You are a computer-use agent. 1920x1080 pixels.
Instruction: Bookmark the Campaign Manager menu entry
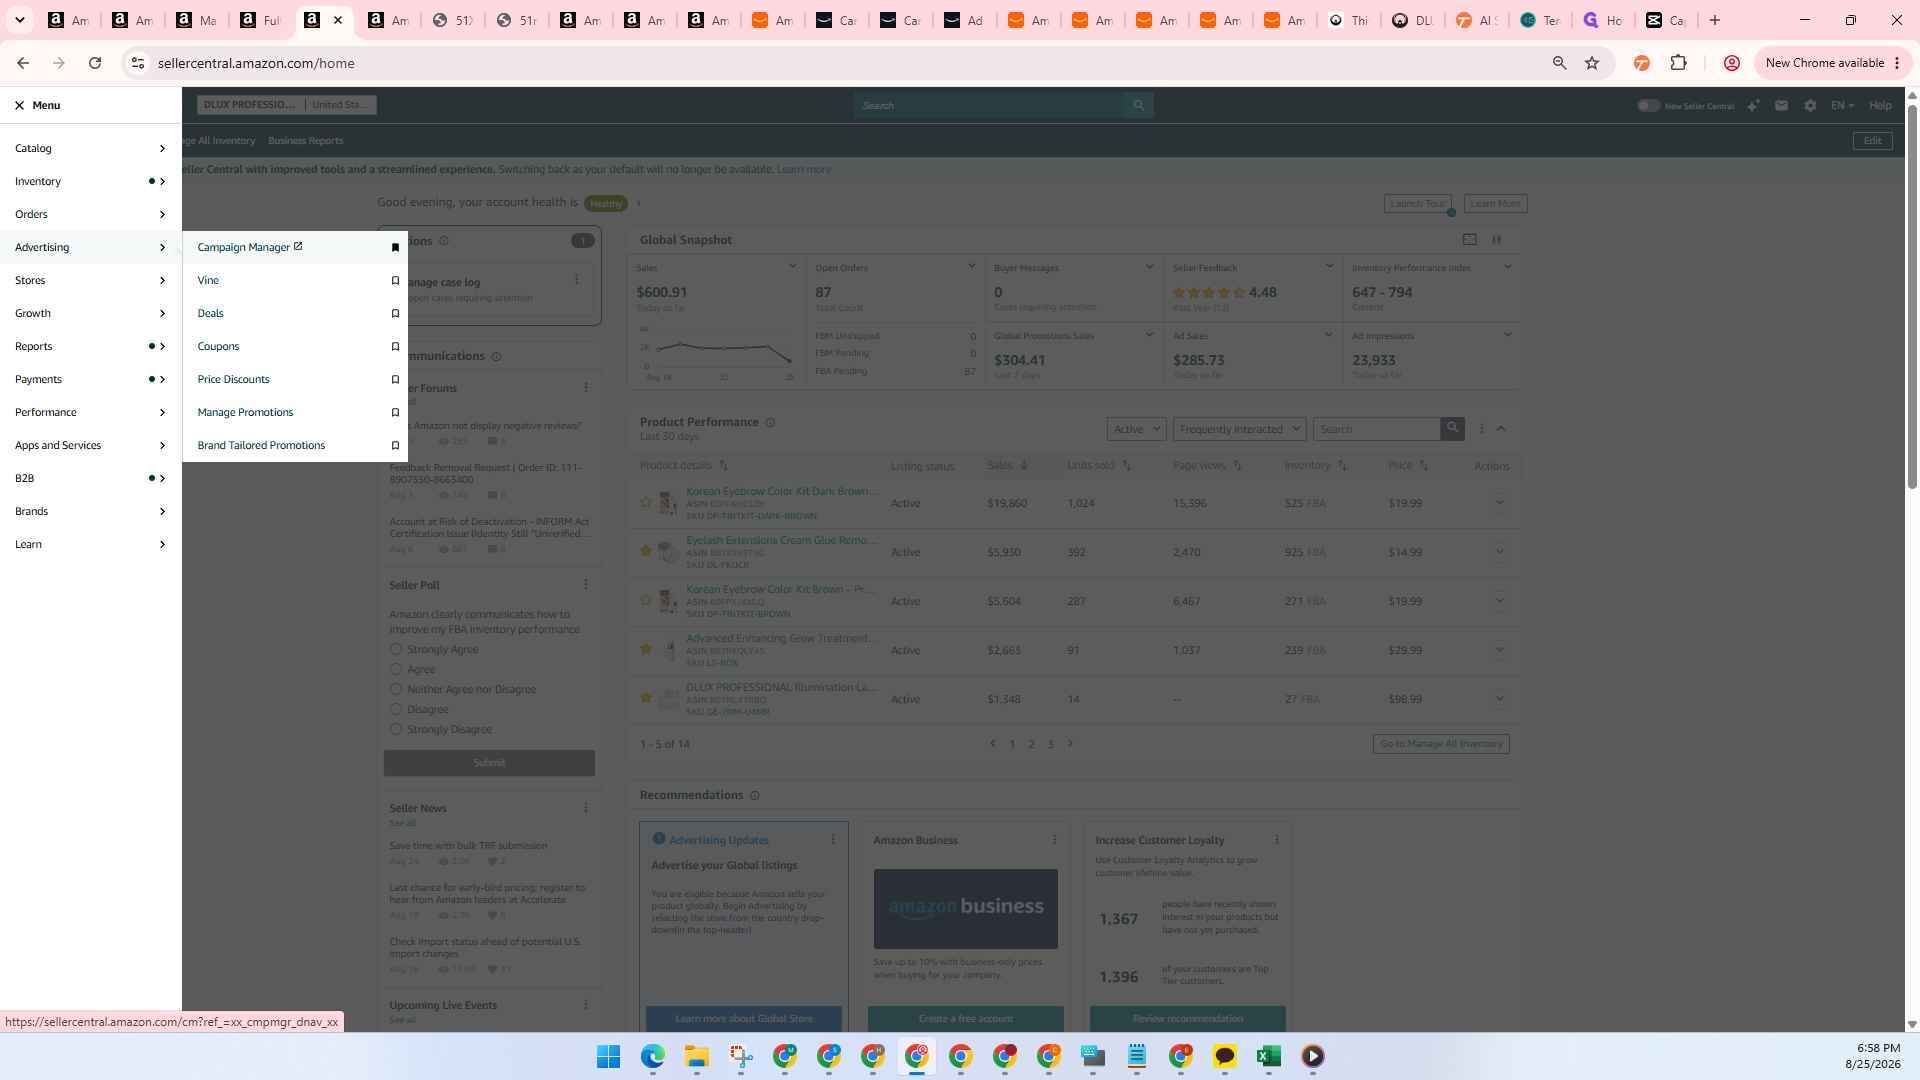pos(395,247)
